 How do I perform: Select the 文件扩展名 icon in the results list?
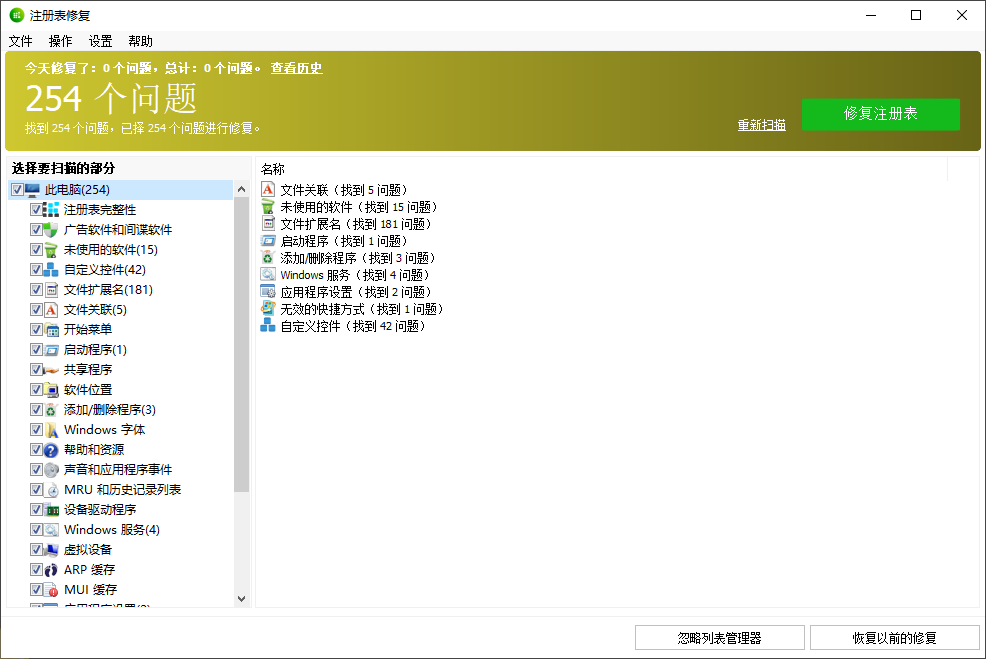pos(268,223)
